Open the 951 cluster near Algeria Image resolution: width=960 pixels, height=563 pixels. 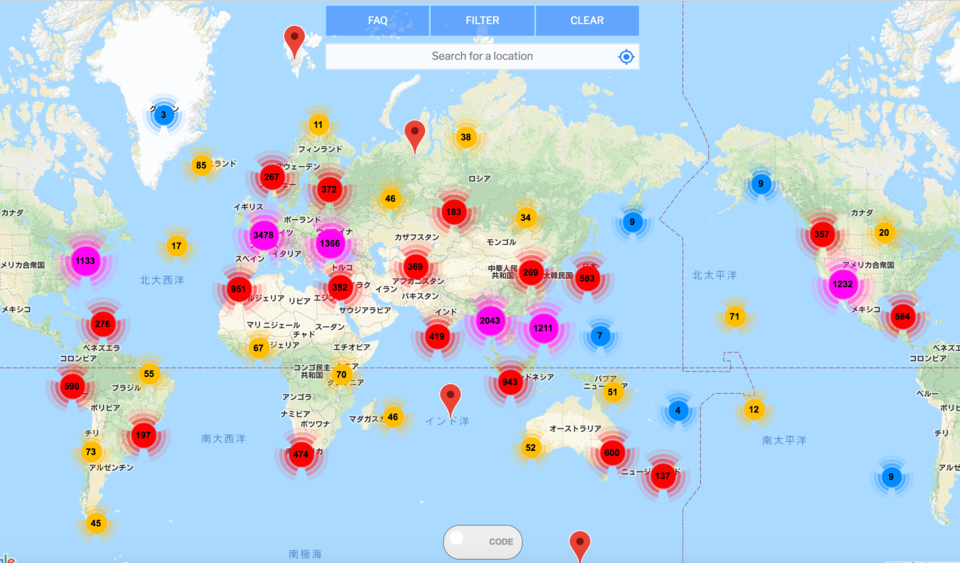pos(239,289)
